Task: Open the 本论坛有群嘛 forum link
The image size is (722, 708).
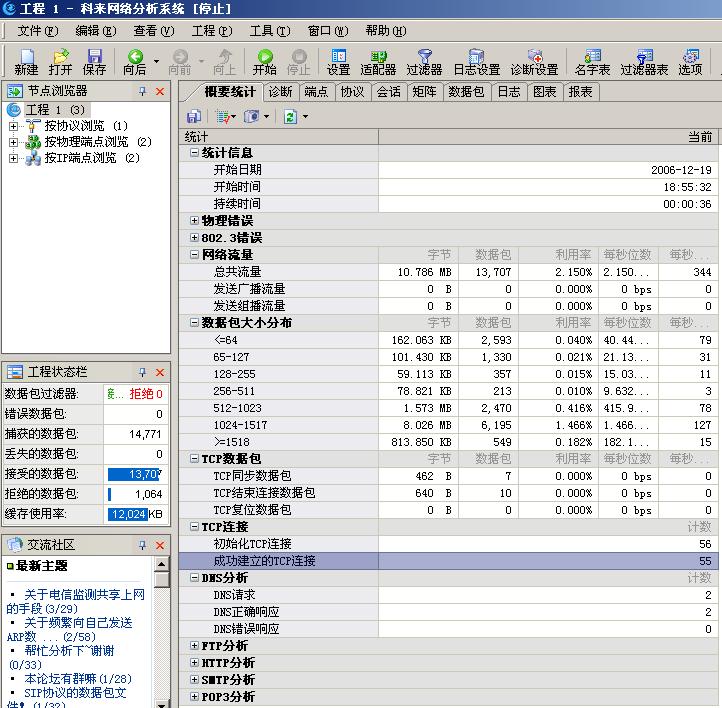Action: click(x=76, y=678)
